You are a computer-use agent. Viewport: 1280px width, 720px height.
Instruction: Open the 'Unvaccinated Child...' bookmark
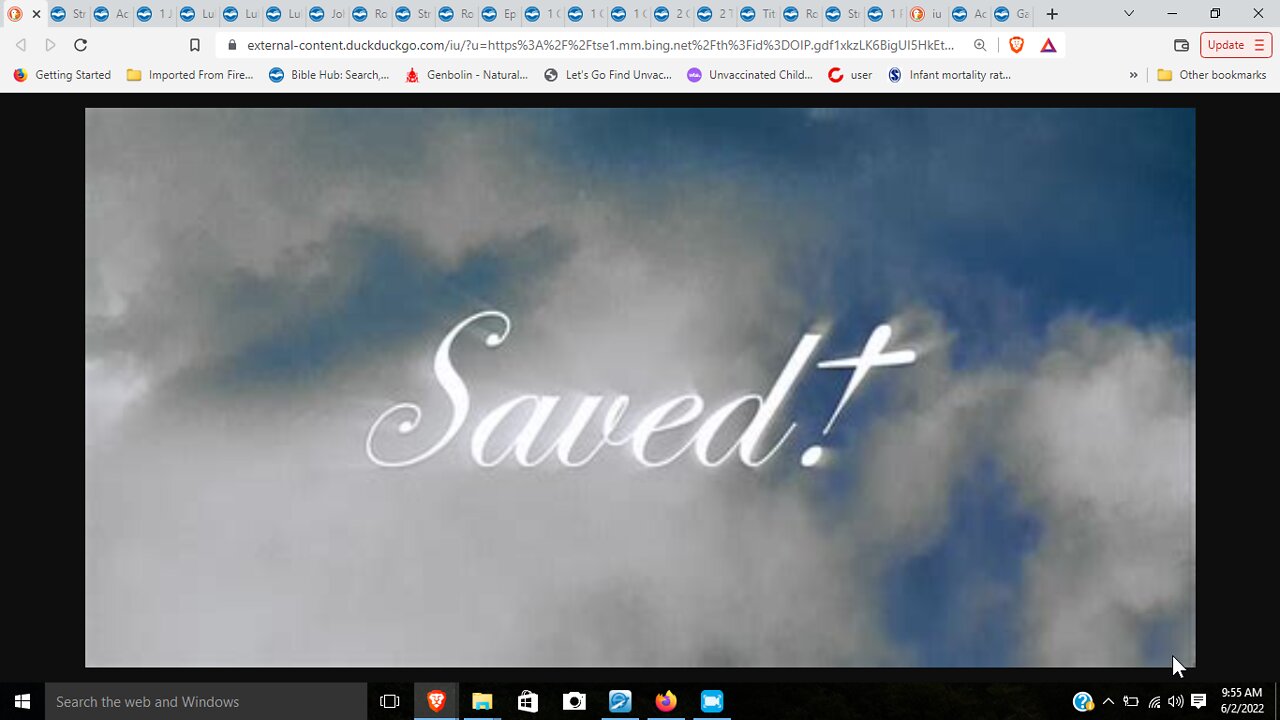(x=750, y=75)
